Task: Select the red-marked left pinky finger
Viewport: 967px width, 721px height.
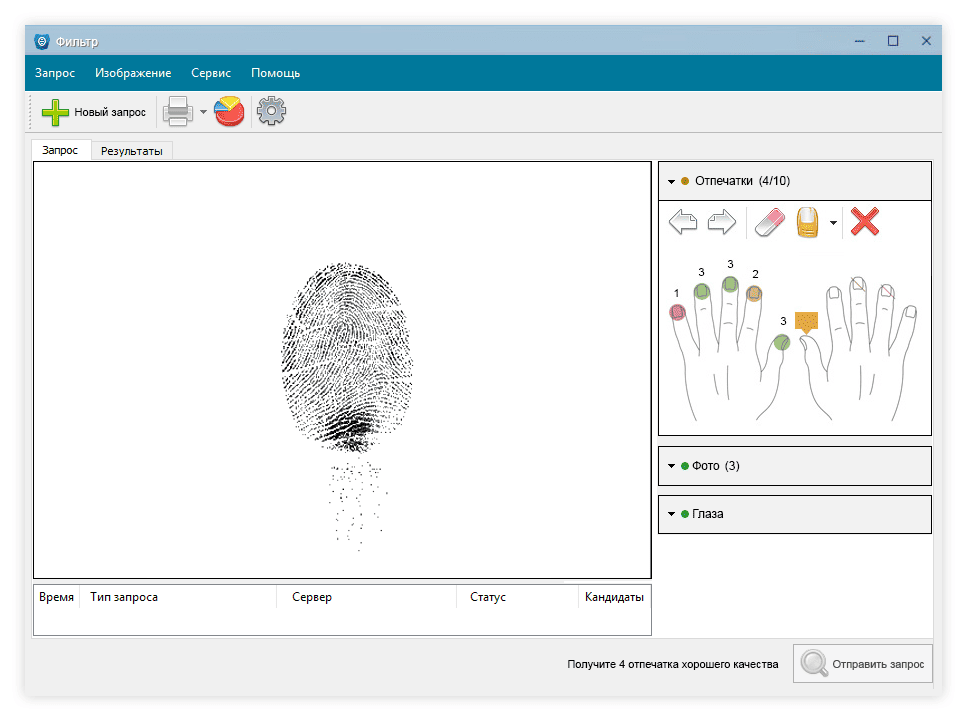Action: pos(677,313)
